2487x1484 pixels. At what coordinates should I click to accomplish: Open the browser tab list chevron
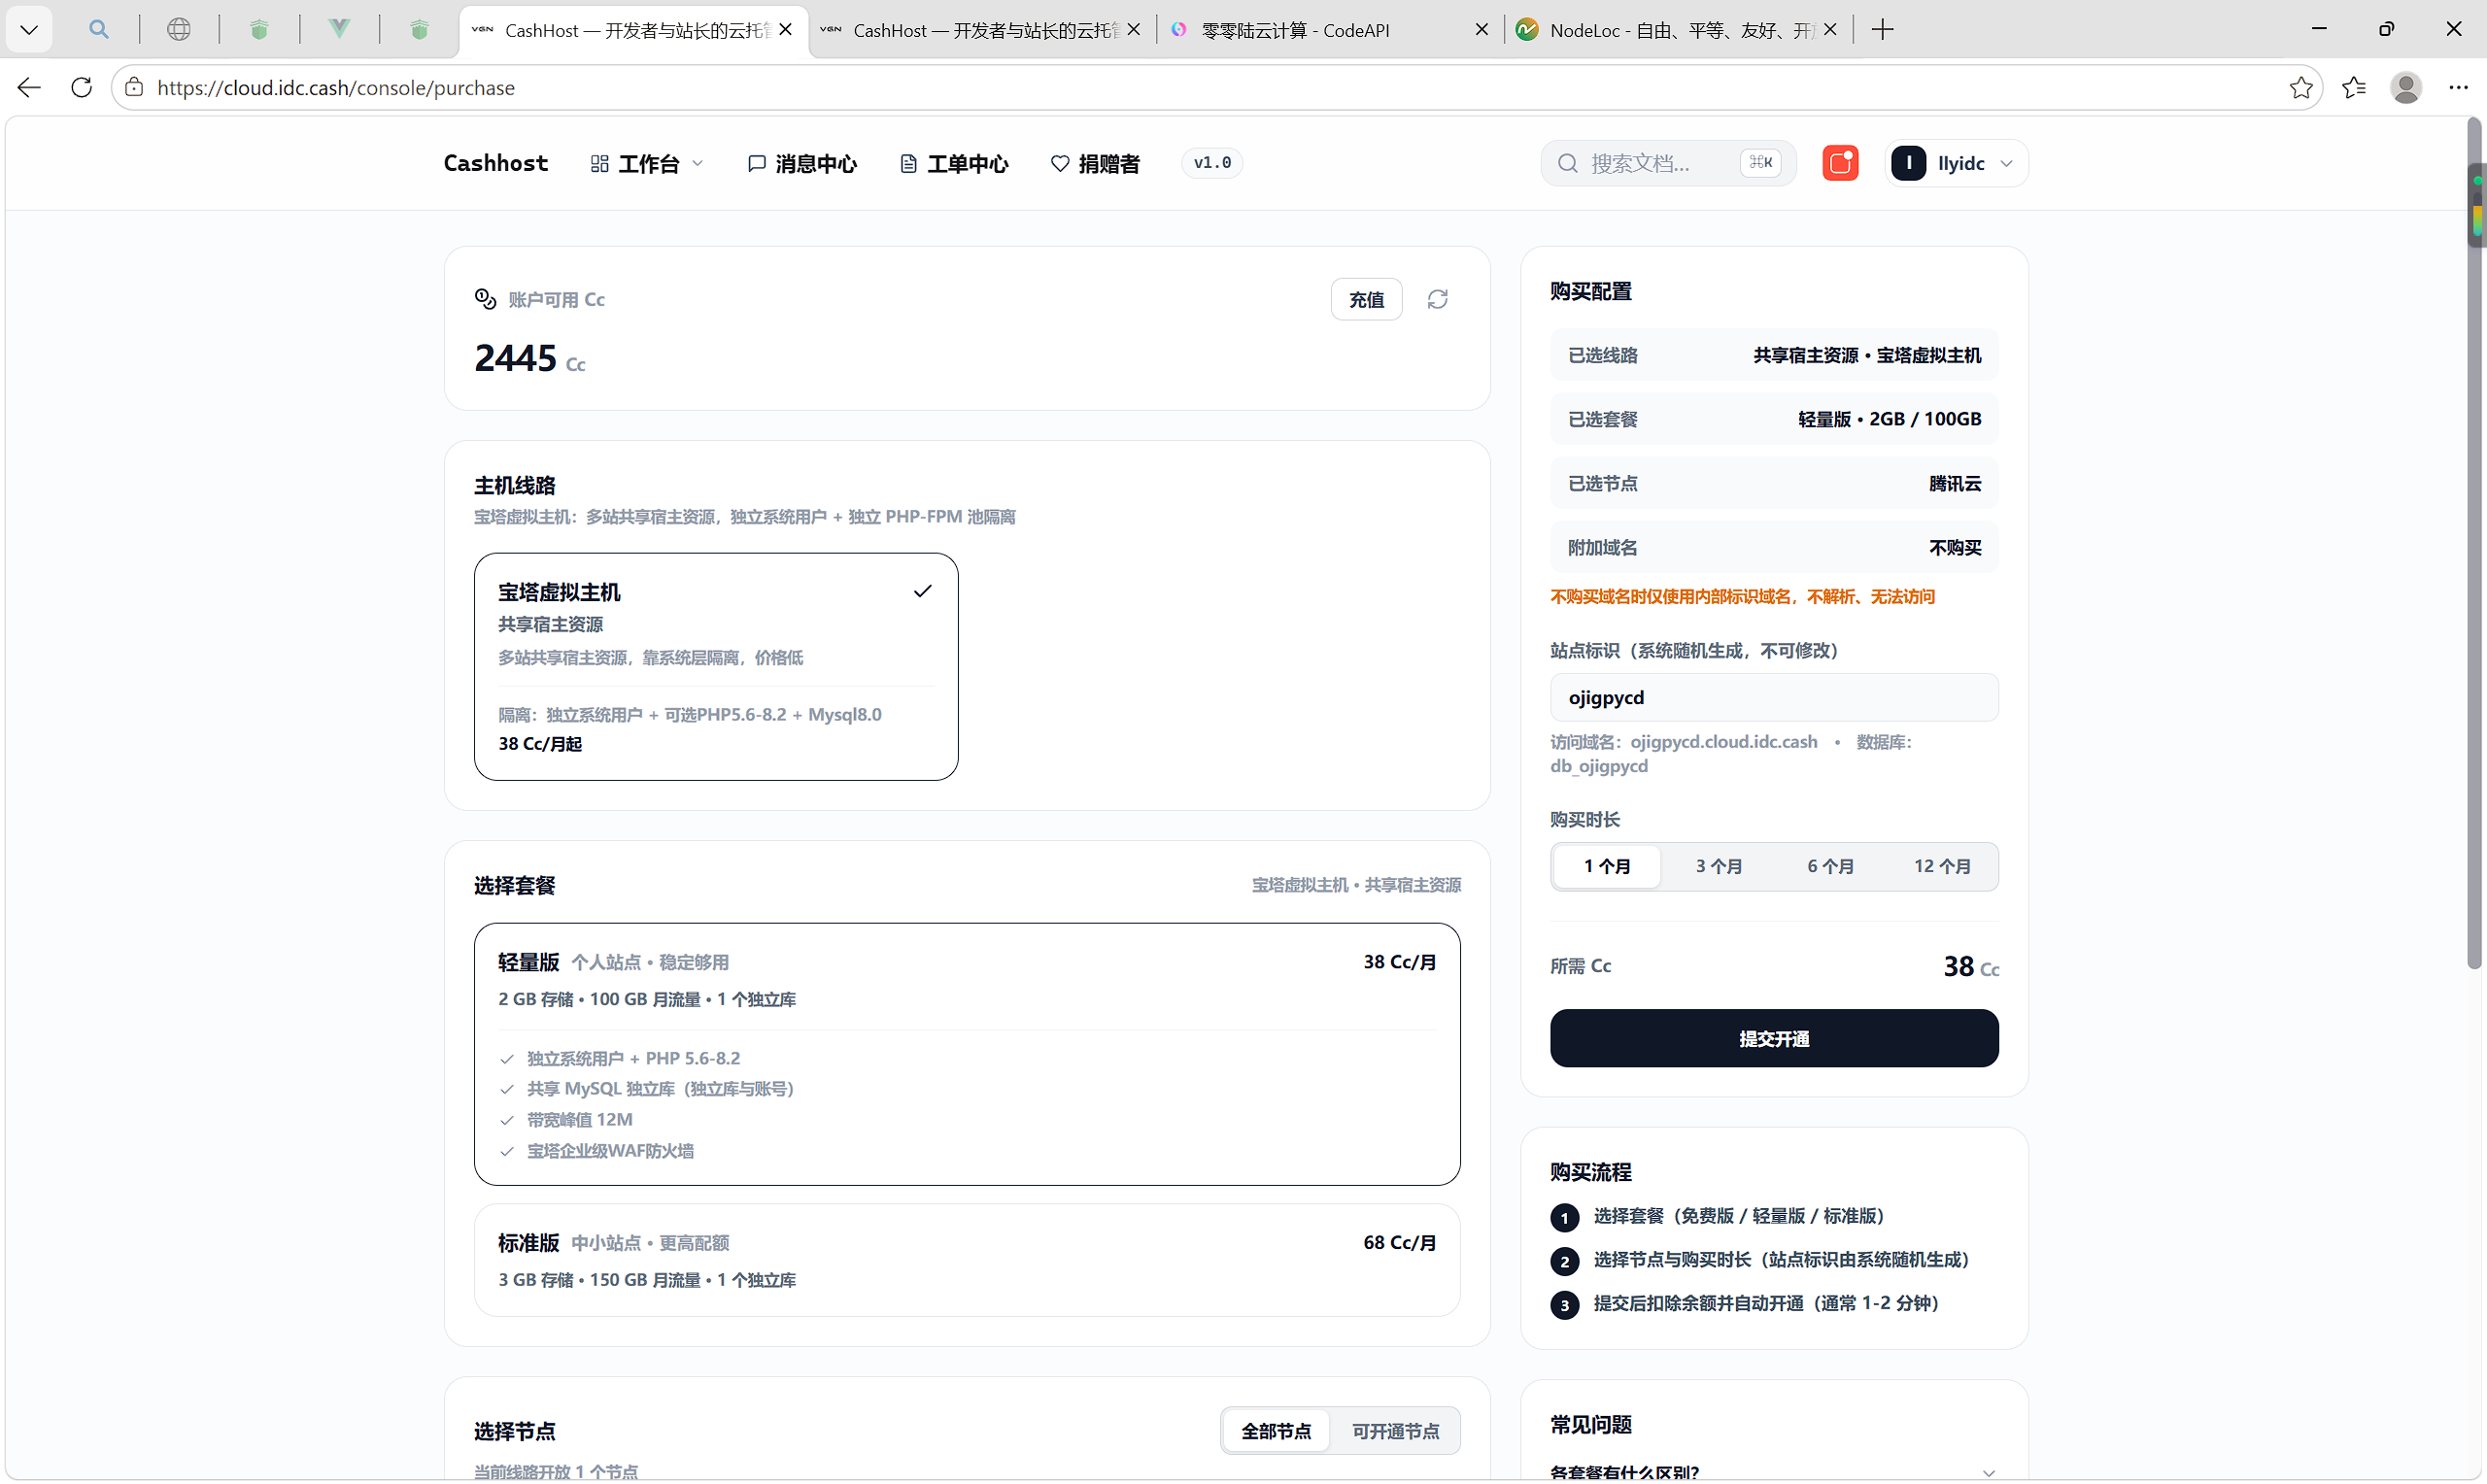click(x=29, y=30)
